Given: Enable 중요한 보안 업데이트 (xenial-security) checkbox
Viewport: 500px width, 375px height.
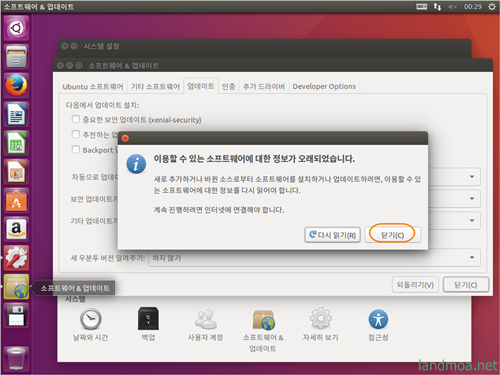Looking at the screenshot, I should pyautogui.click(x=76, y=119).
